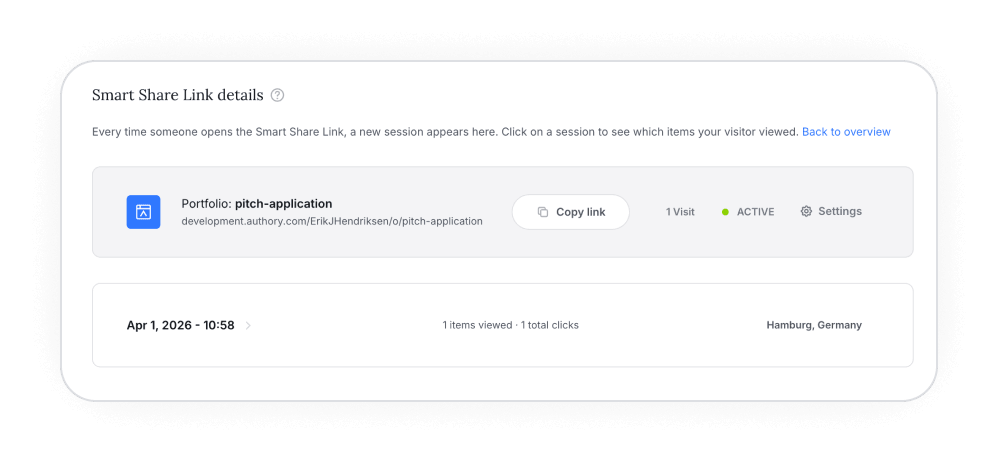Follow the Back to overview link
Image resolution: width=998 pixels, height=462 pixels.
click(845, 132)
